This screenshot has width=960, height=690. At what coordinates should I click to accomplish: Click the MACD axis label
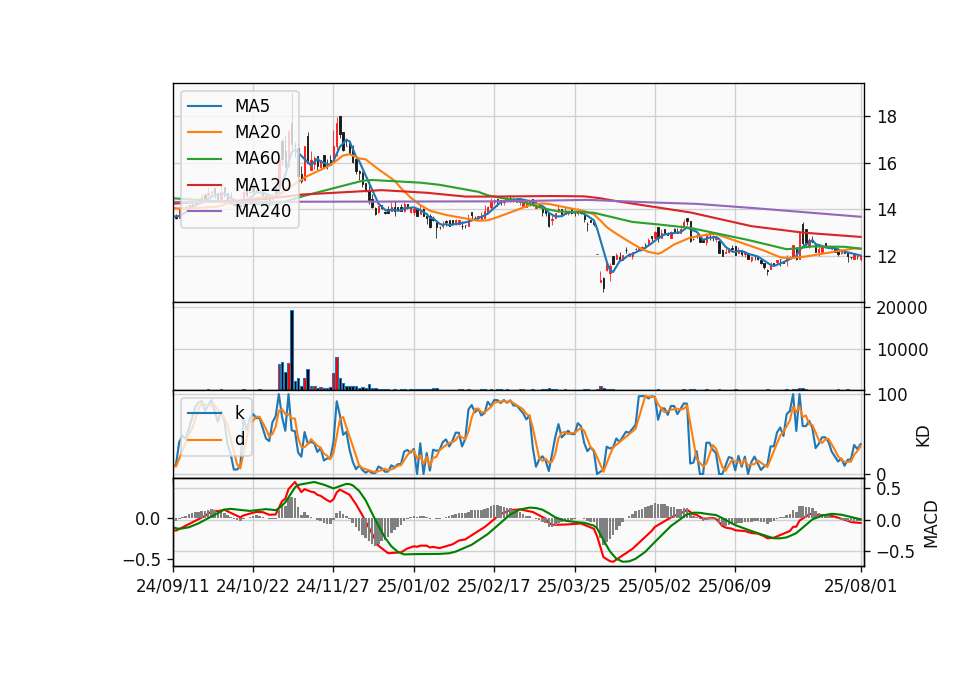931,524
